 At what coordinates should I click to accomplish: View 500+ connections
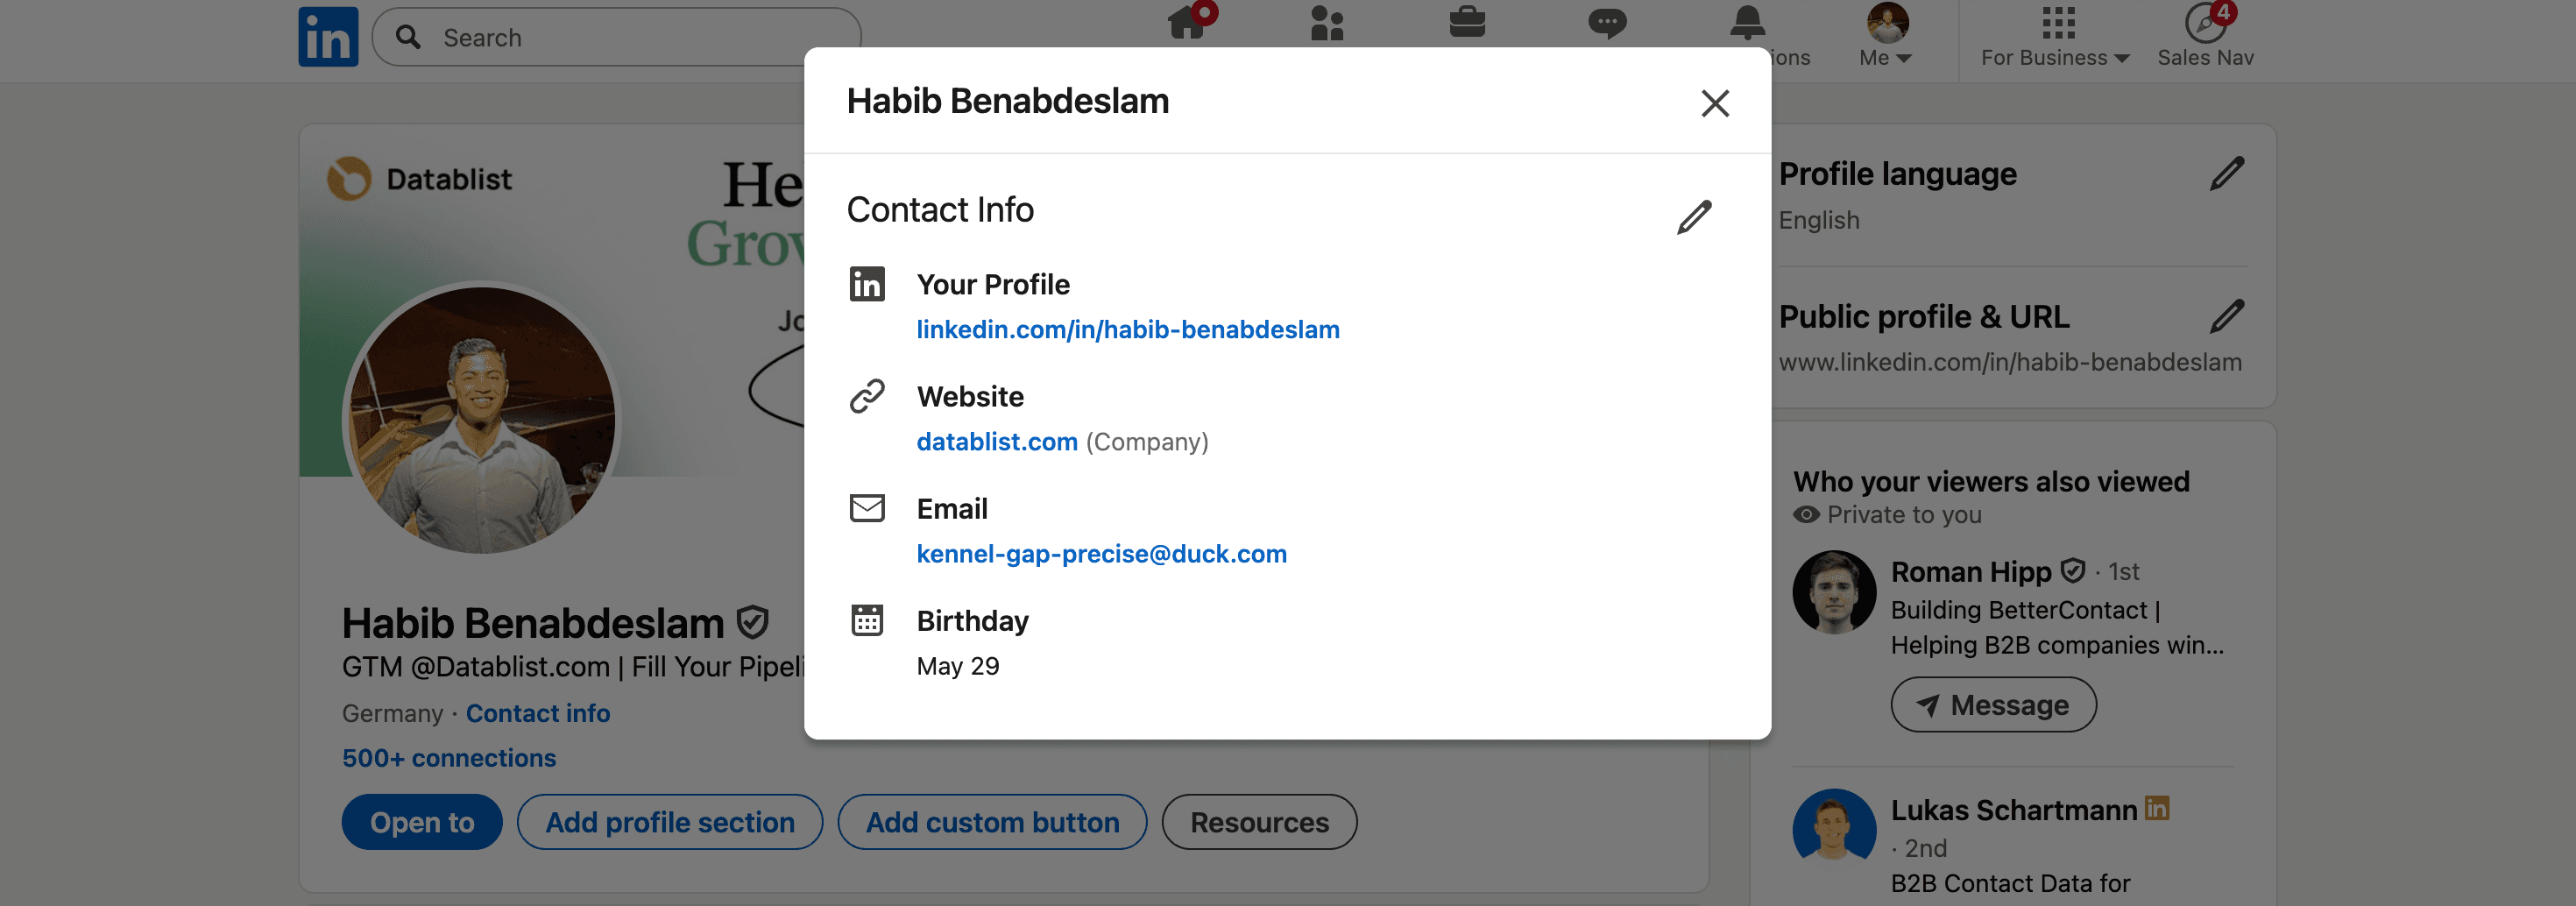click(449, 757)
